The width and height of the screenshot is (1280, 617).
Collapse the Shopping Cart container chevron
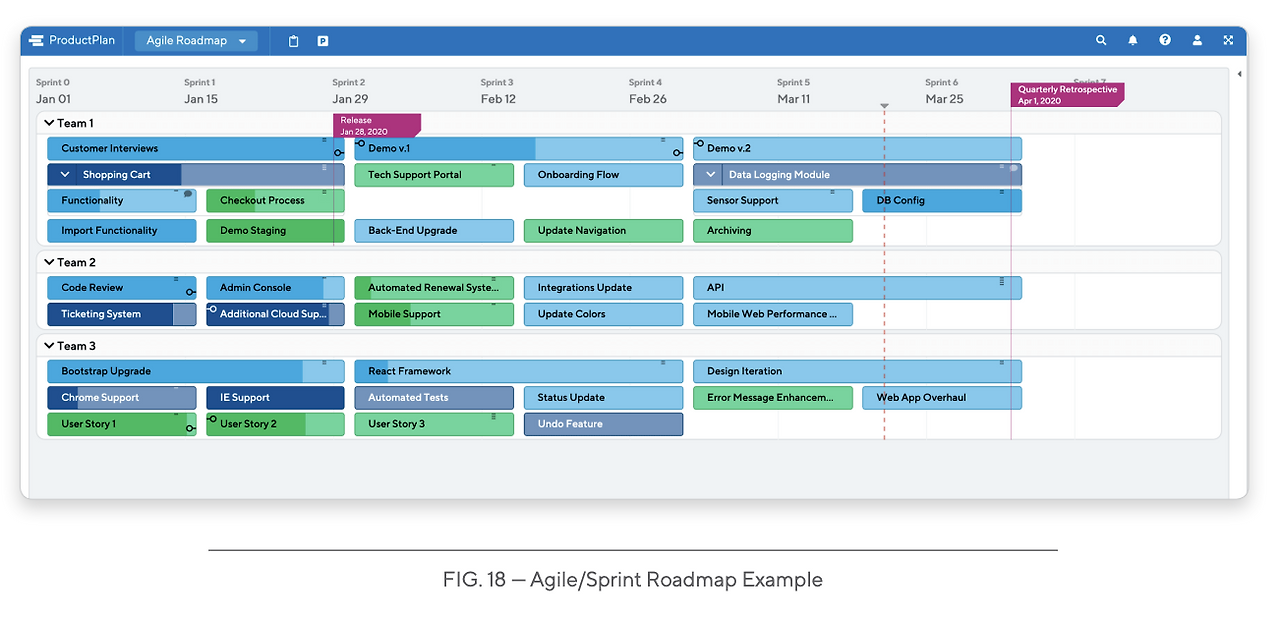[65, 175]
